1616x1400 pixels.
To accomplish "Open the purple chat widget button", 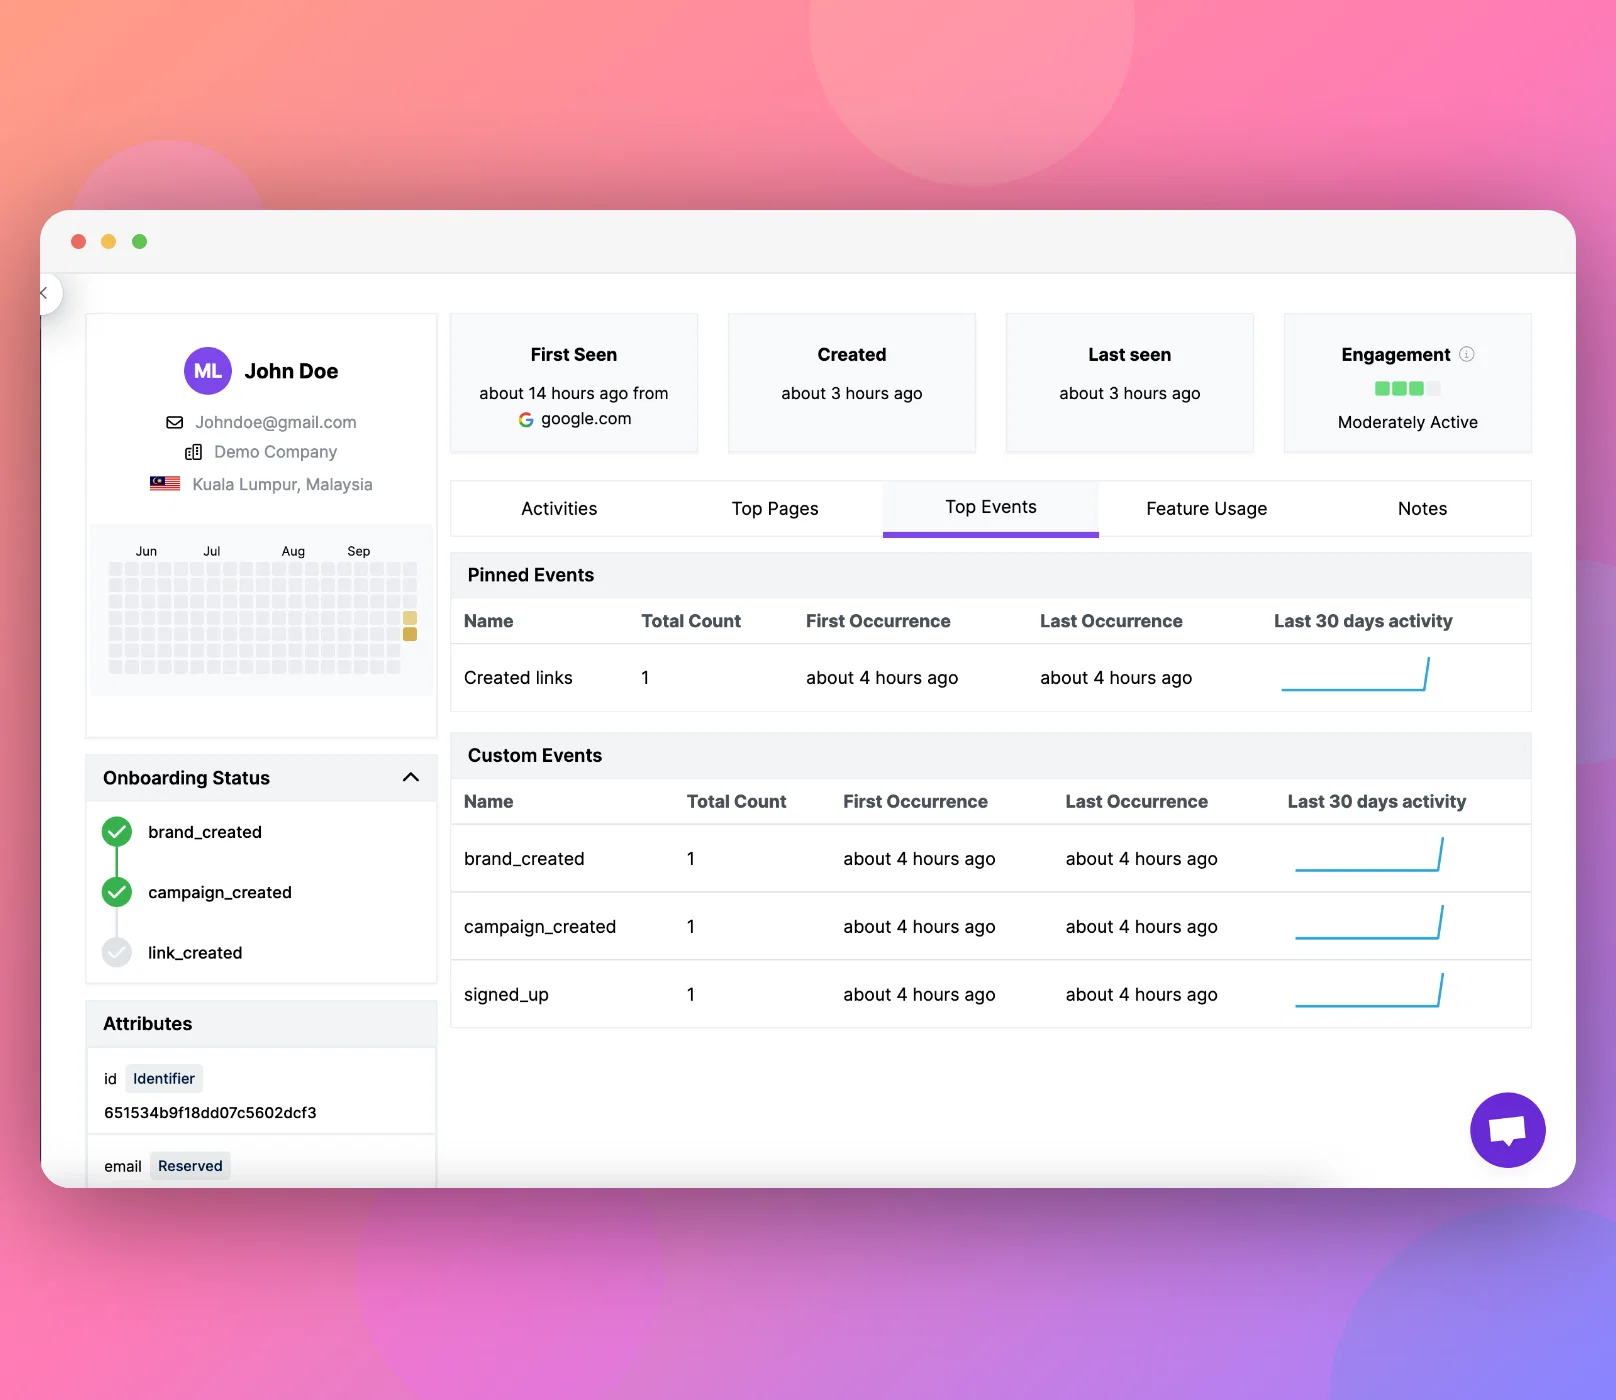I will pyautogui.click(x=1507, y=1130).
